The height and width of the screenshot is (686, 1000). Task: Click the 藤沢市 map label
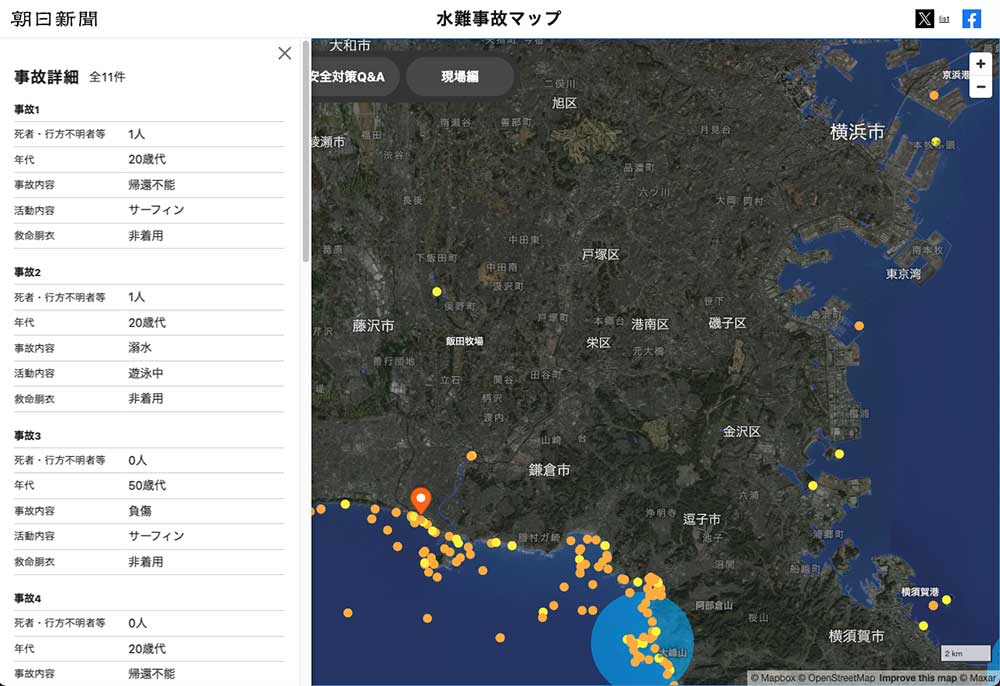click(x=373, y=326)
